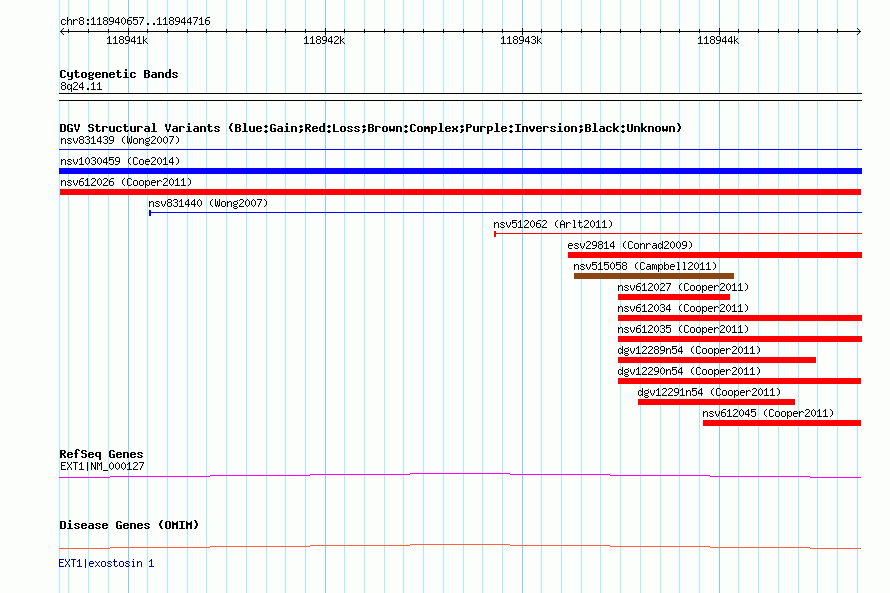
Task: Open the DGV Structural Variants track title
Action: click(x=370, y=128)
